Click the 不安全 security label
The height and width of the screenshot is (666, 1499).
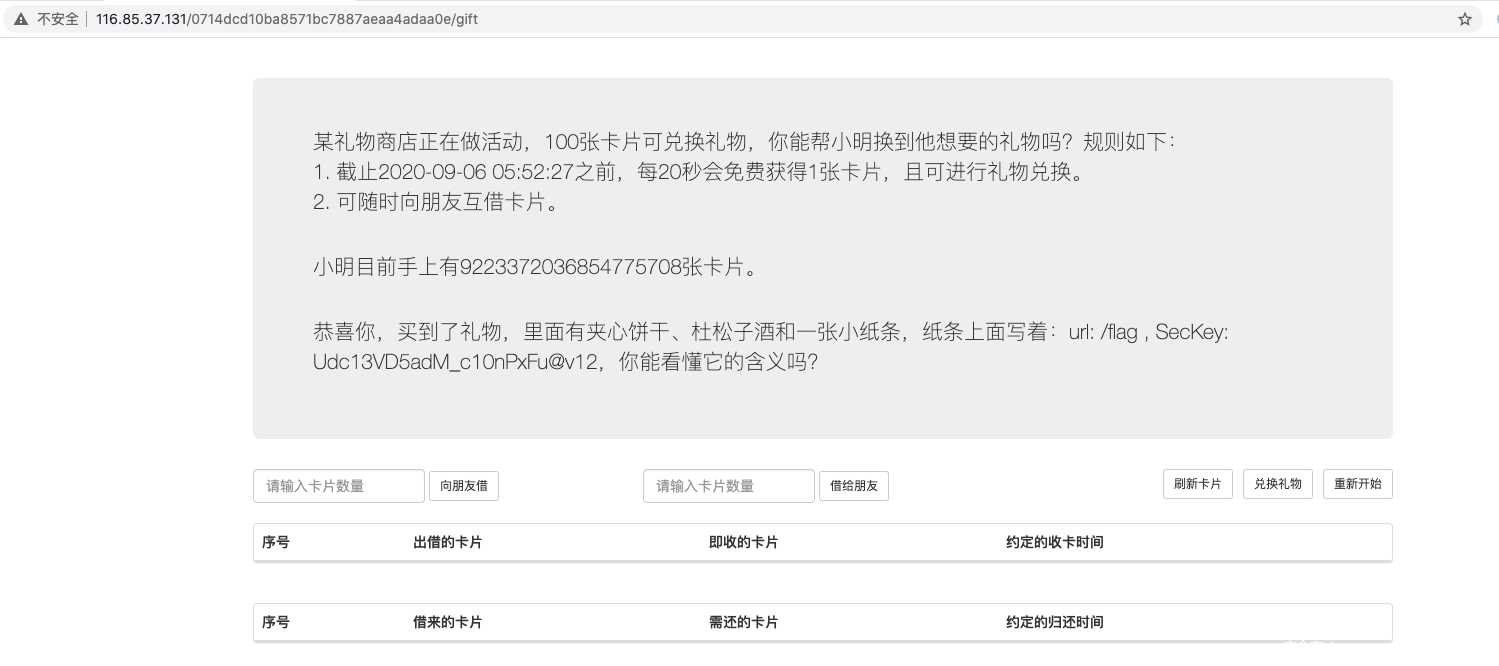[58, 19]
